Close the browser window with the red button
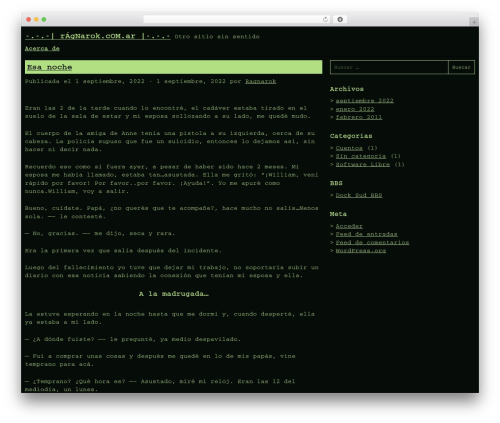The width and height of the screenshot is (500, 423). pos(29,20)
